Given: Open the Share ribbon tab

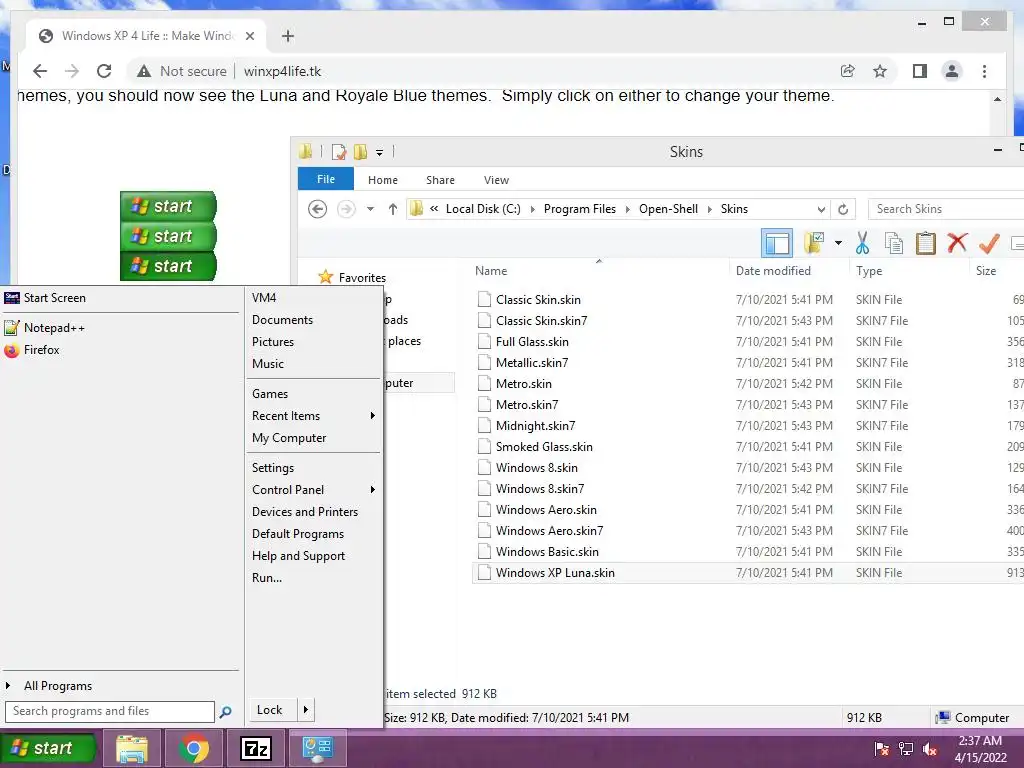Looking at the screenshot, I should 440,180.
